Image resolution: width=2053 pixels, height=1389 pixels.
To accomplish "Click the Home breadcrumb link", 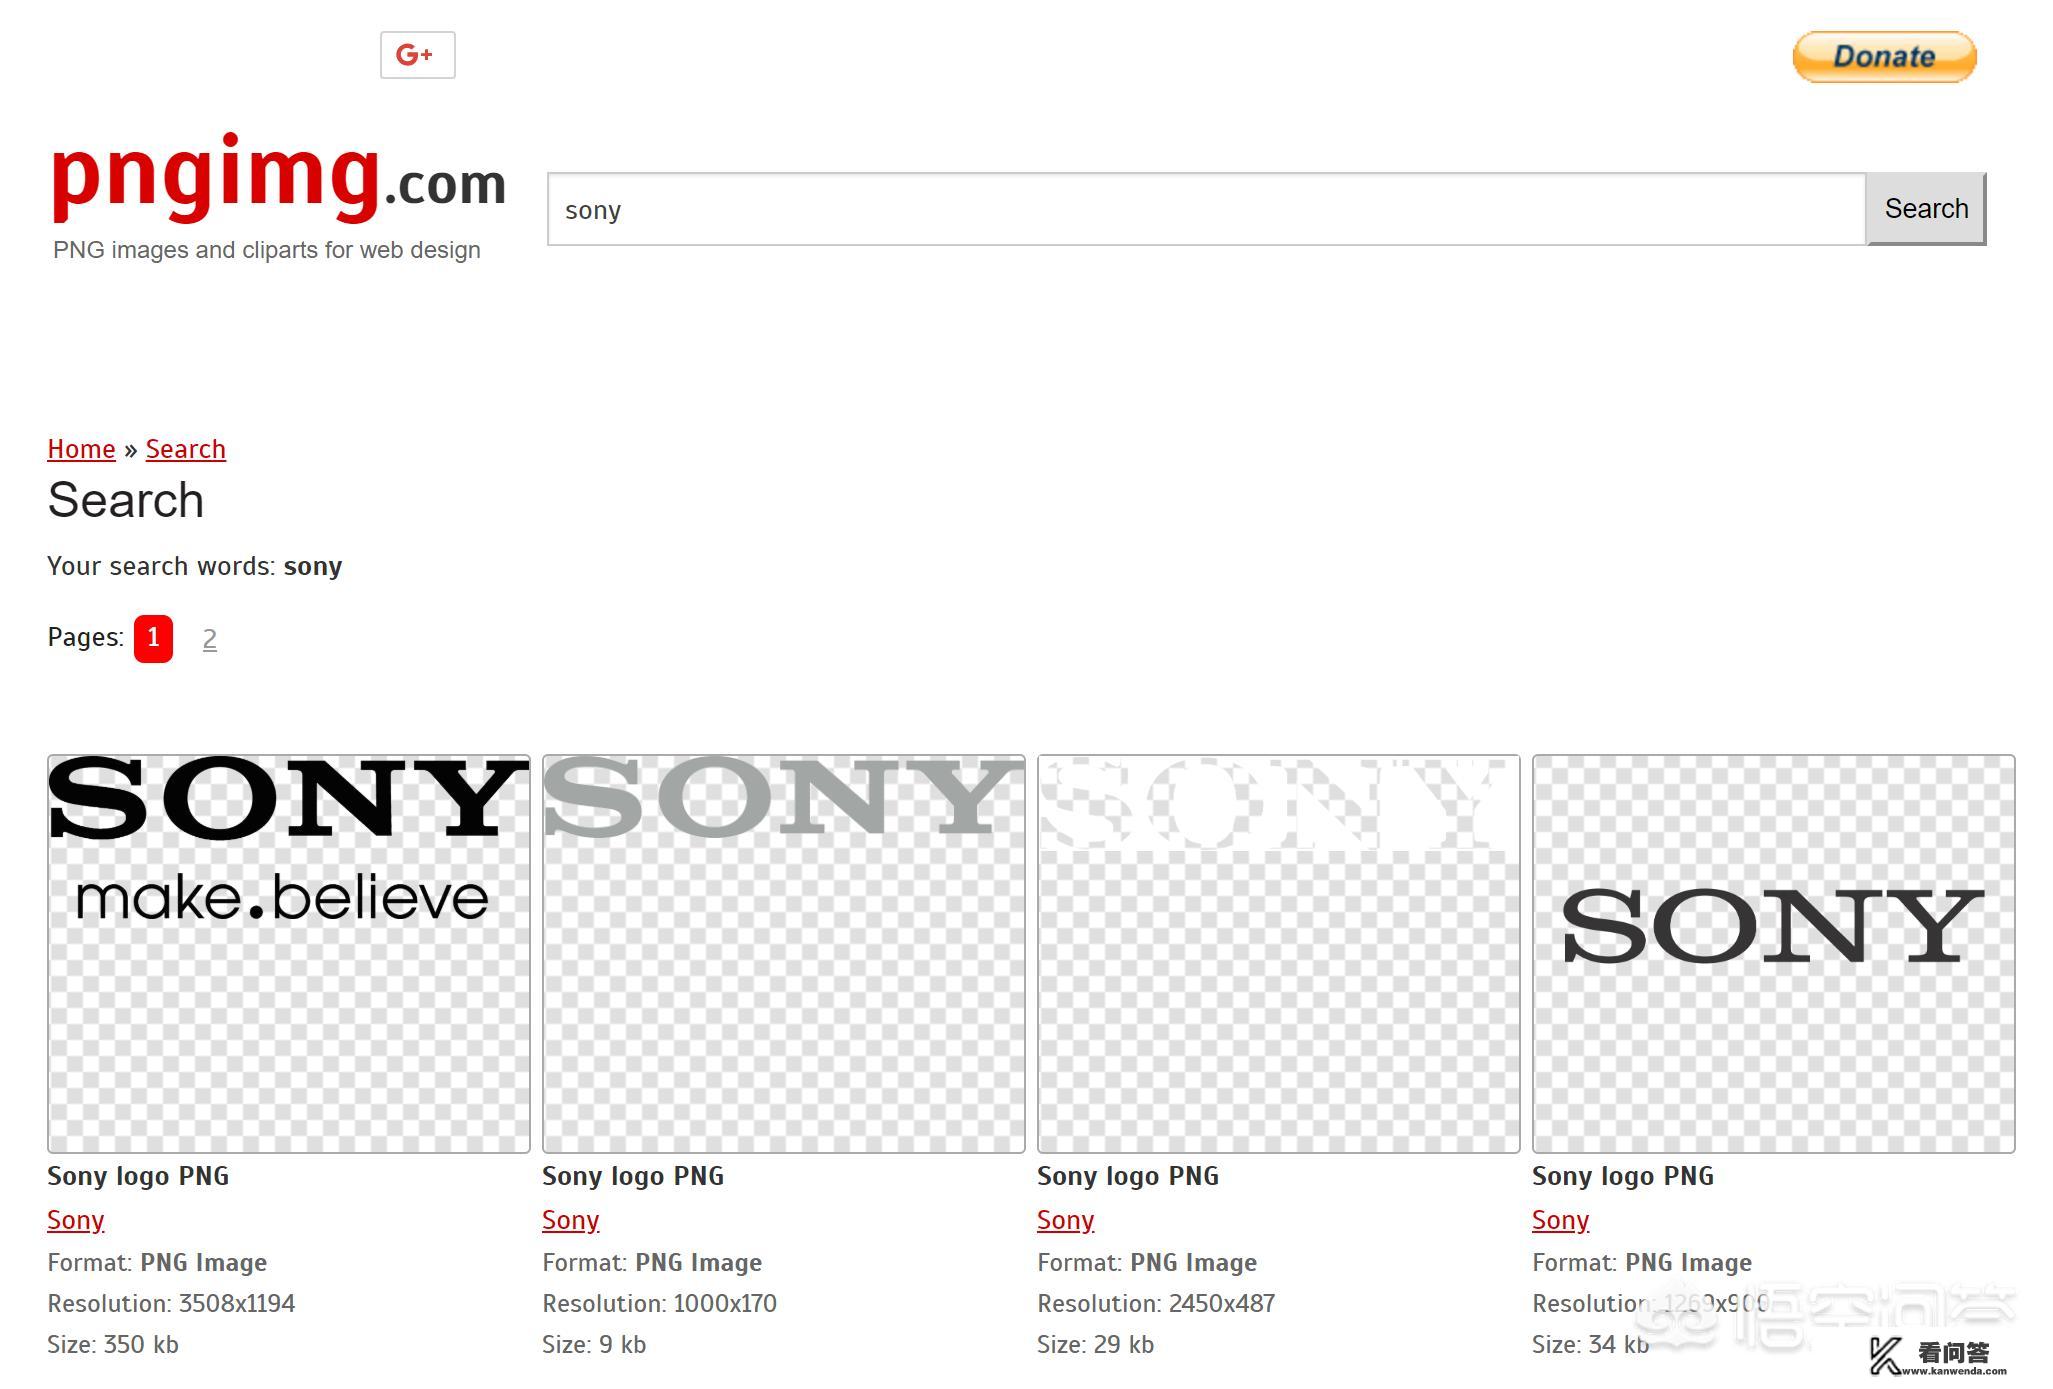I will pos(81,448).
